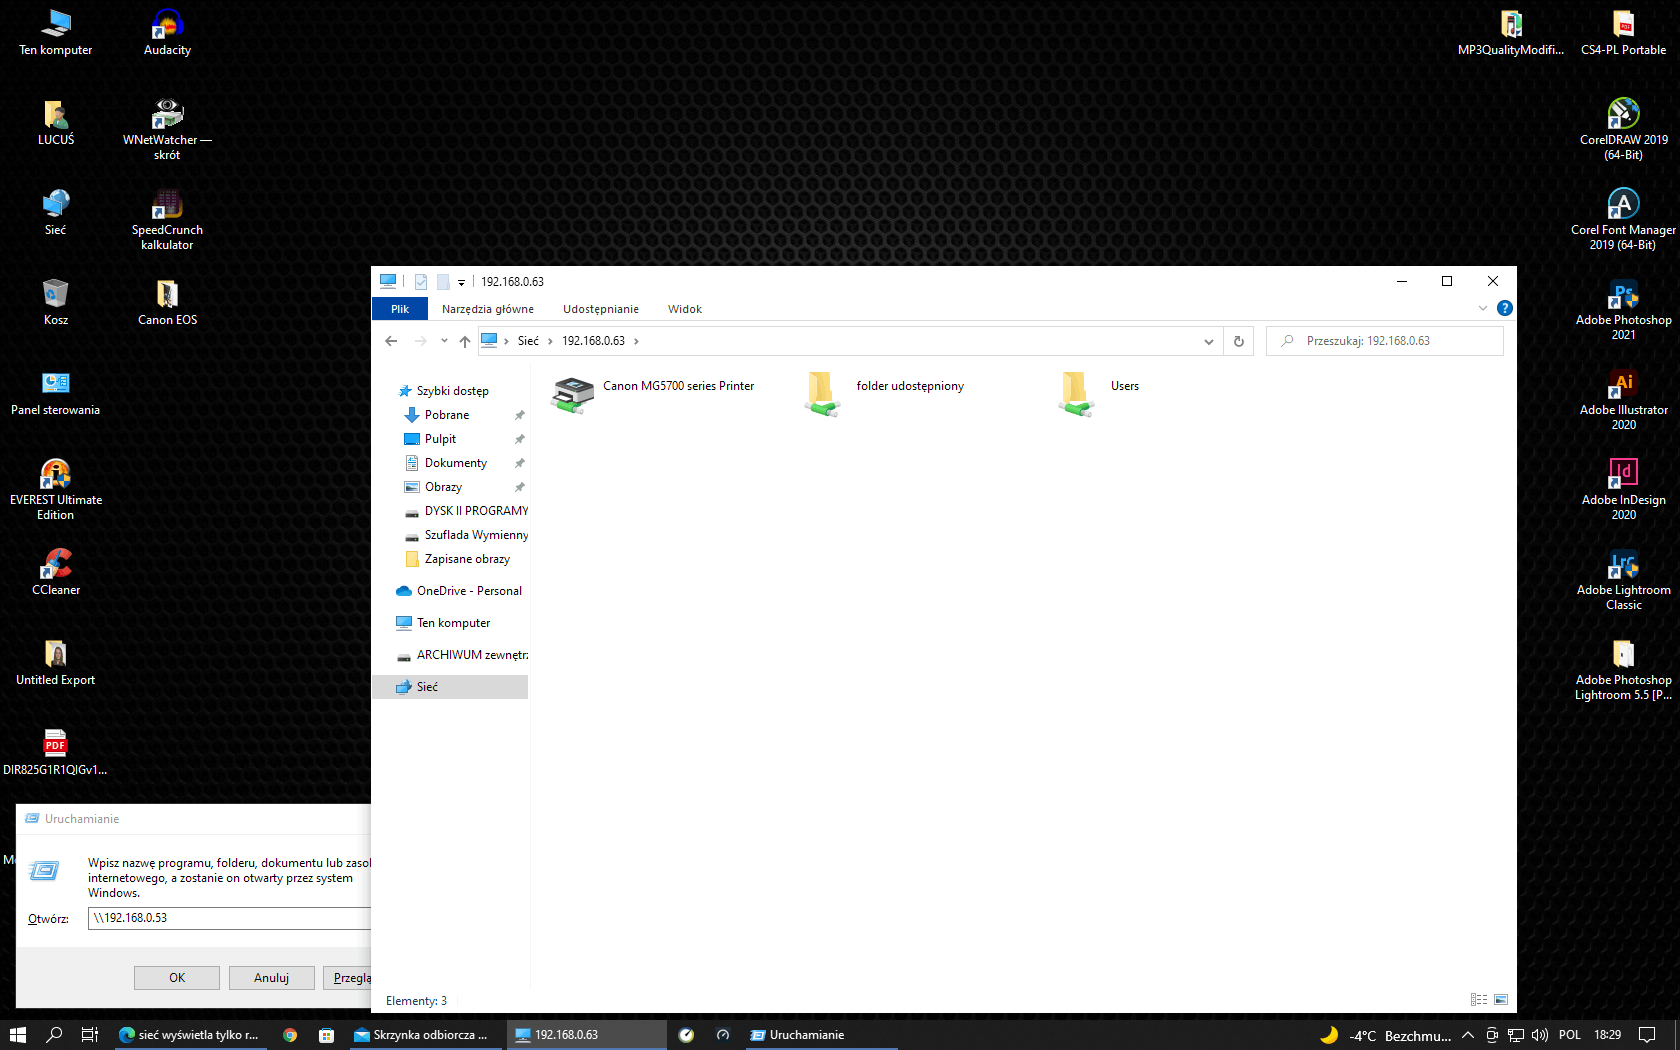This screenshot has height=1050, width=1680.
Task: Refresh the 192.168.0.63 folder view
Action: coord(1239,341)
